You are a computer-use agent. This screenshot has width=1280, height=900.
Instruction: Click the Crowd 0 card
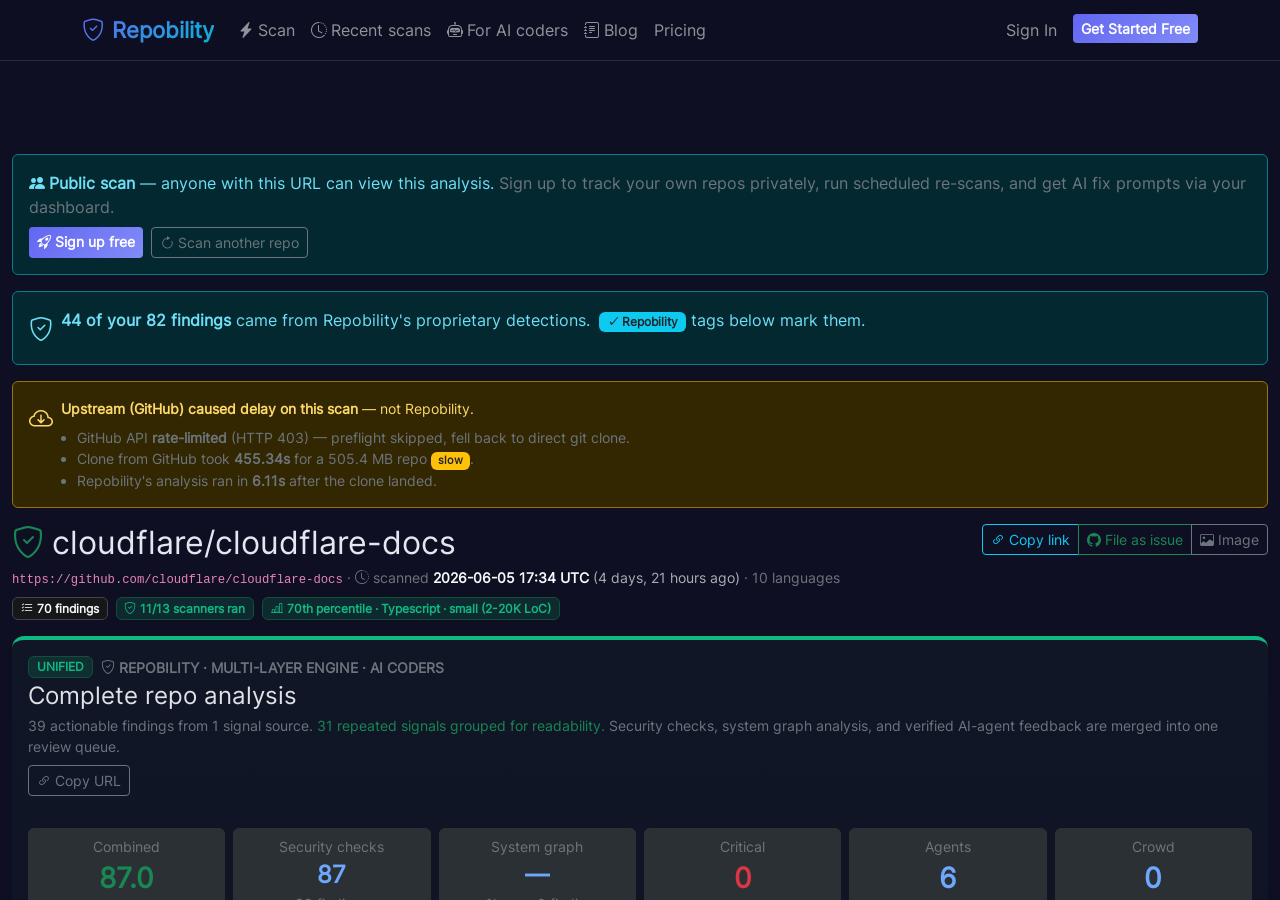click(1153, 864)
